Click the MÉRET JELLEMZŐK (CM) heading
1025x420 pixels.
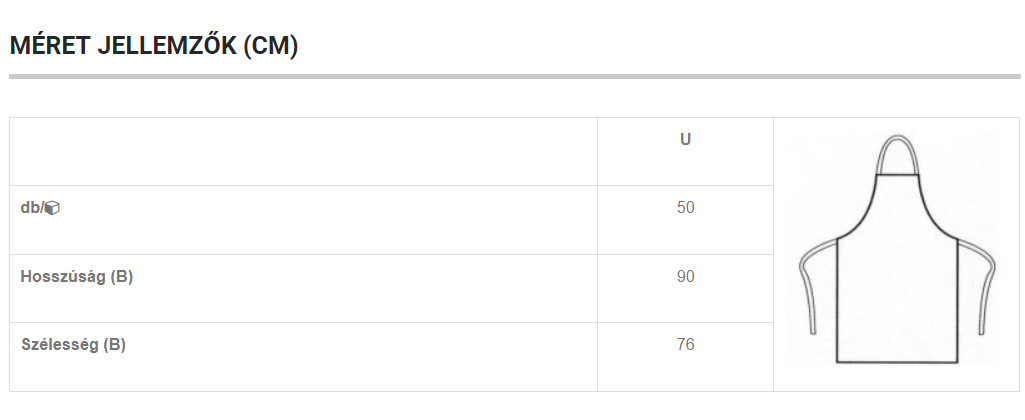tap(154, 46)
